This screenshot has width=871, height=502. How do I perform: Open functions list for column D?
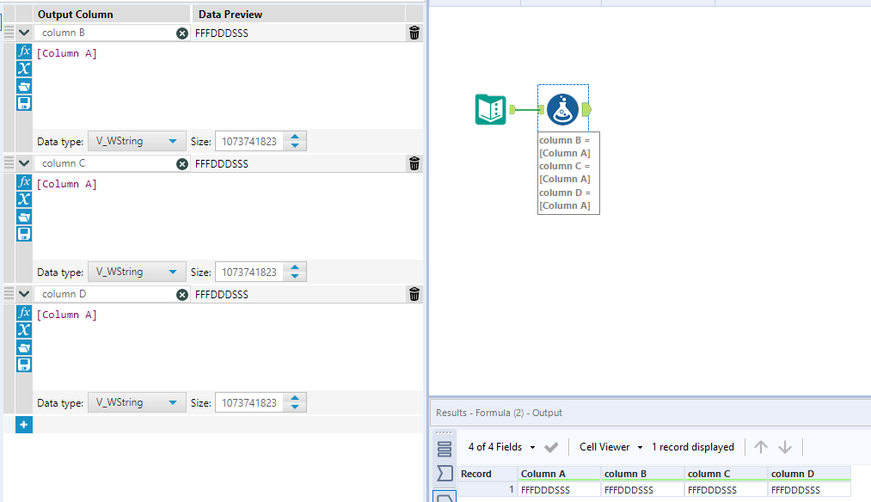(24, 313)
